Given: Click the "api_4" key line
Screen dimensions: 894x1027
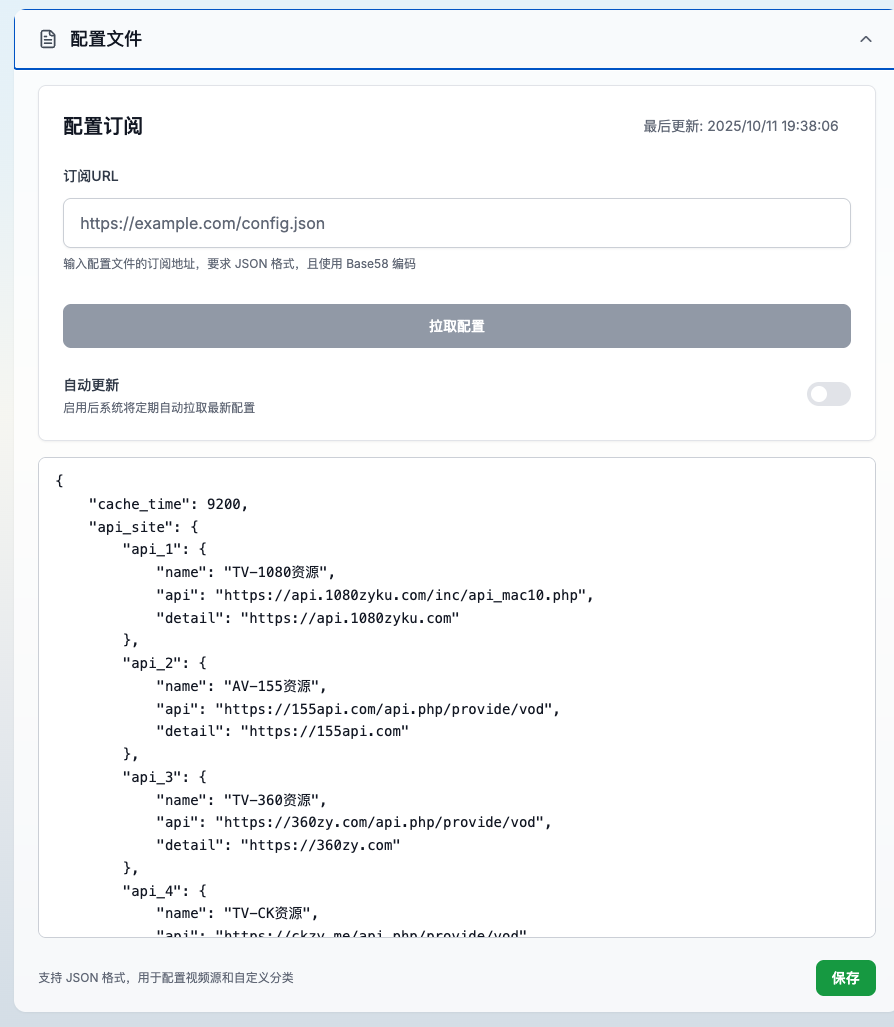Looking at the screenshot, I should click(164, 890).
